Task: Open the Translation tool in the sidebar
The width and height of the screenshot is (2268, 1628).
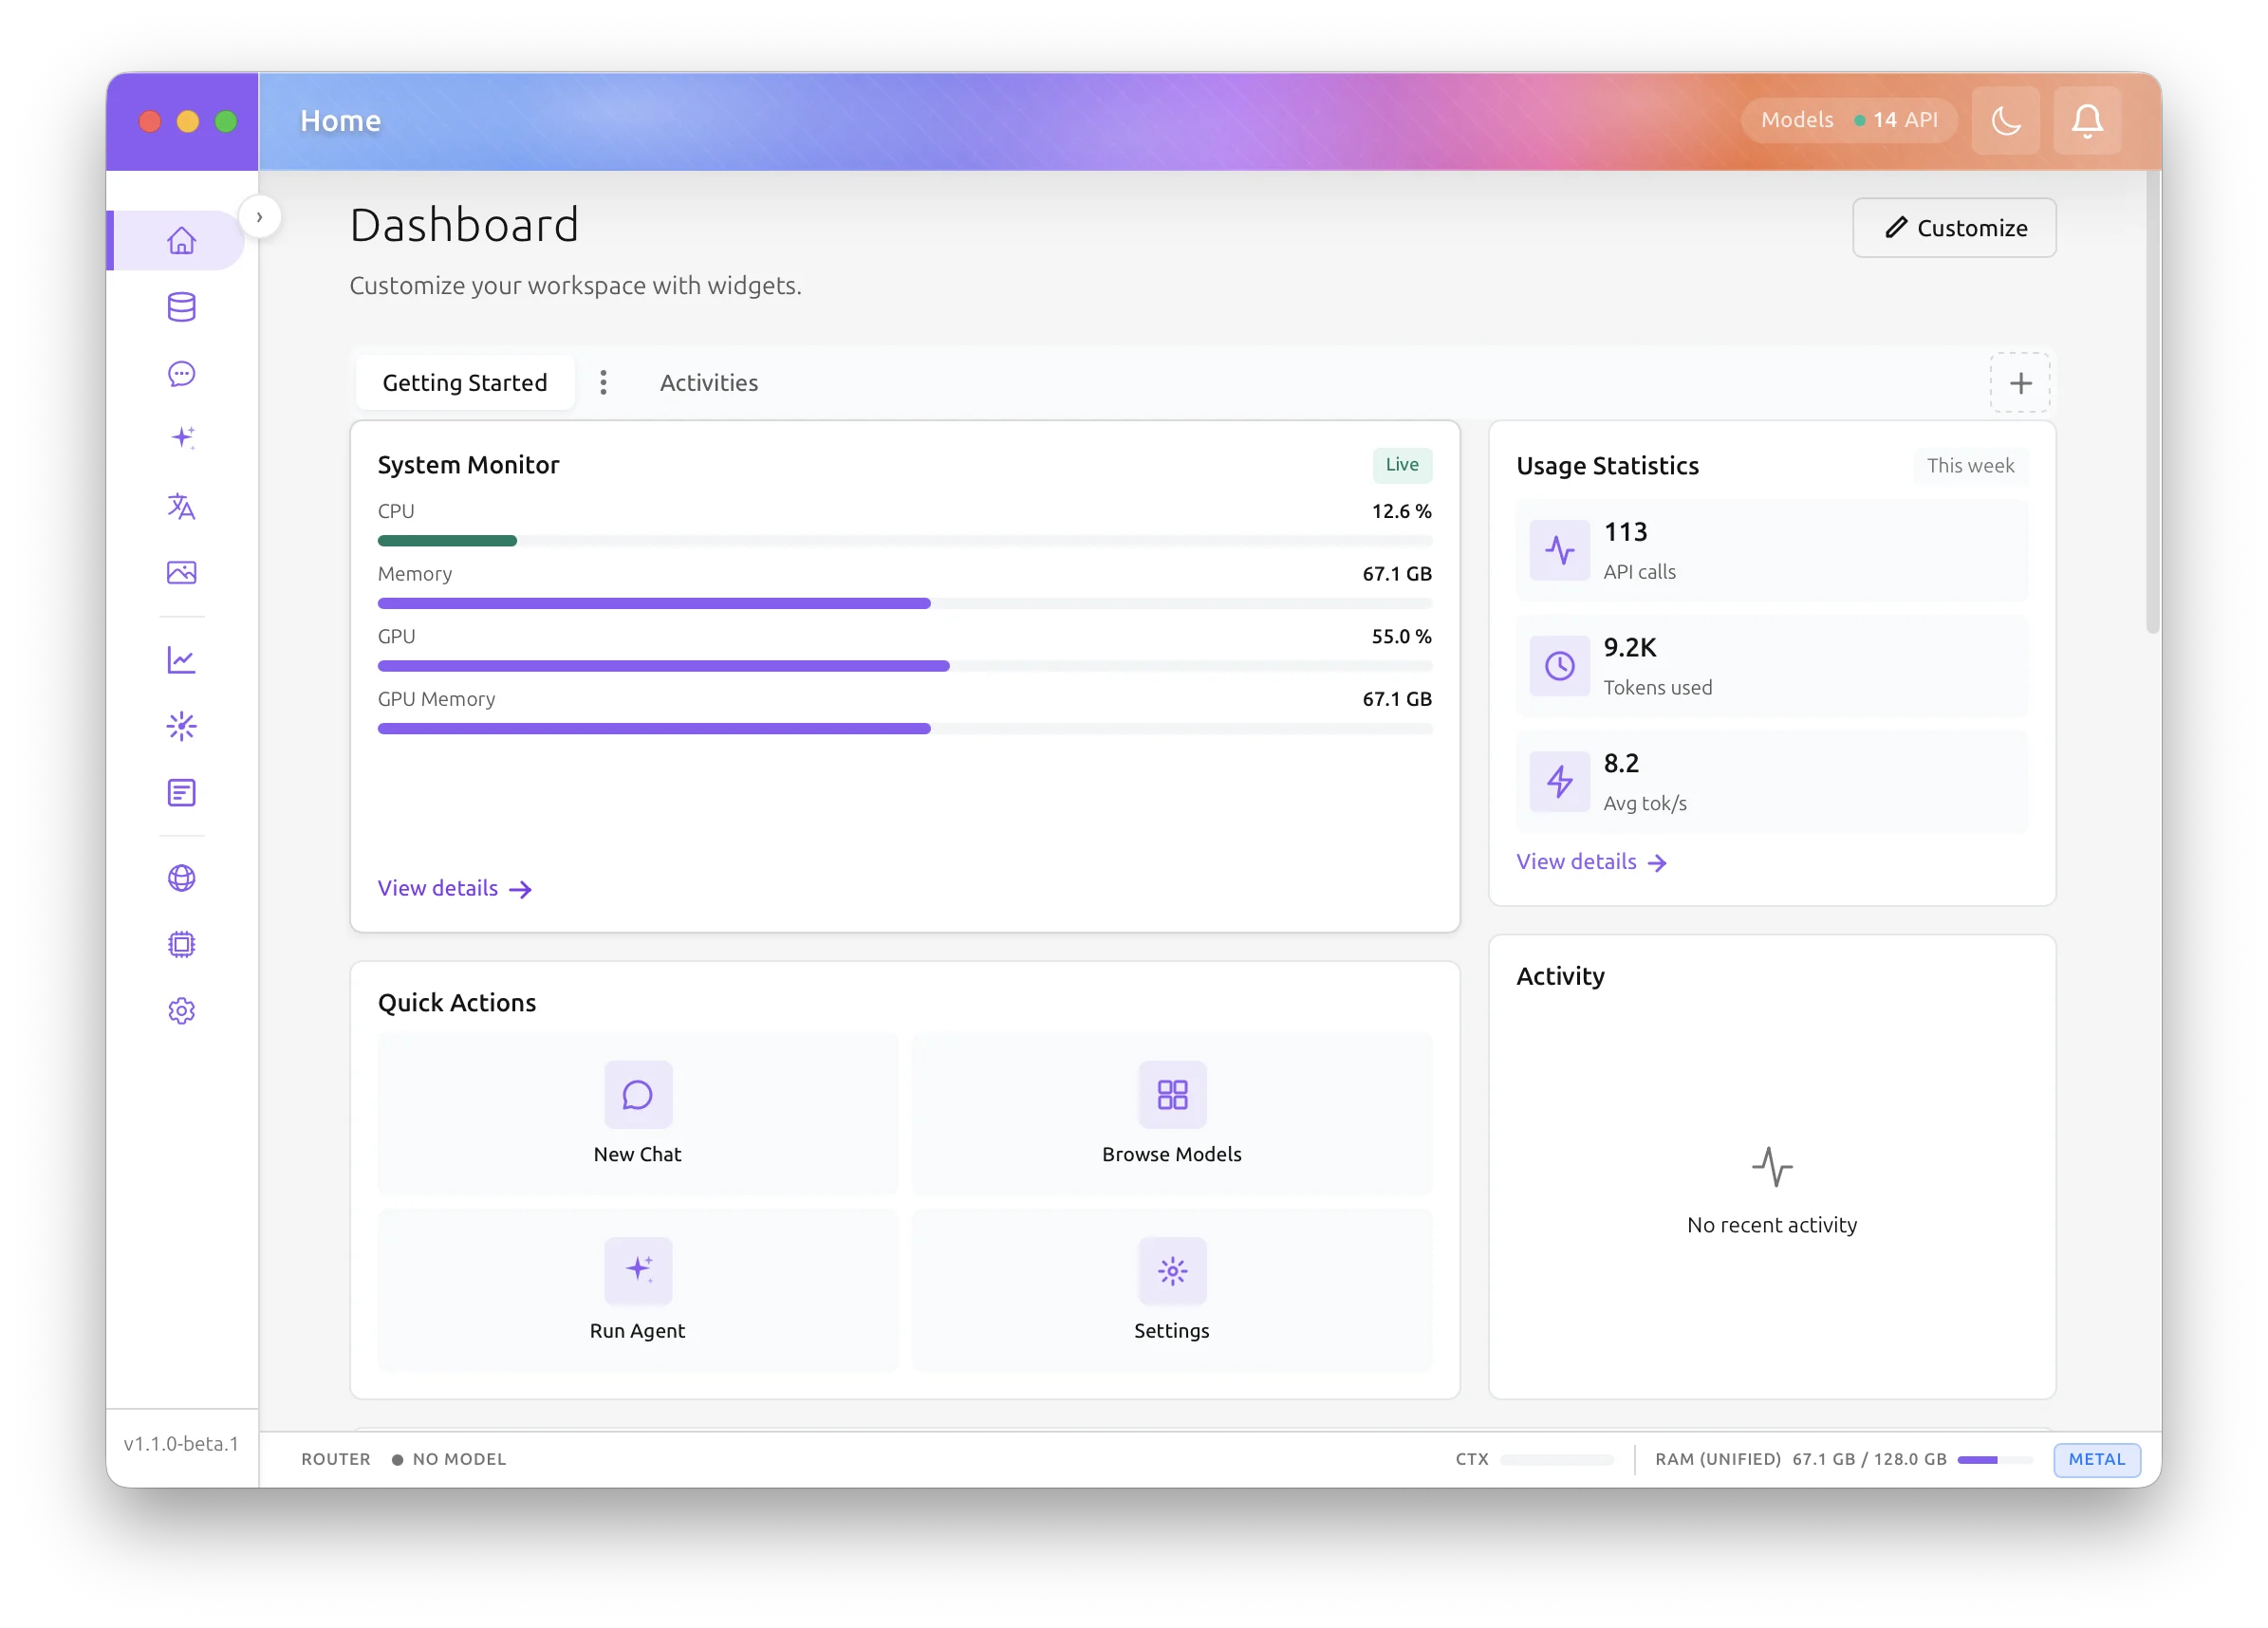Action: point(181,507)
